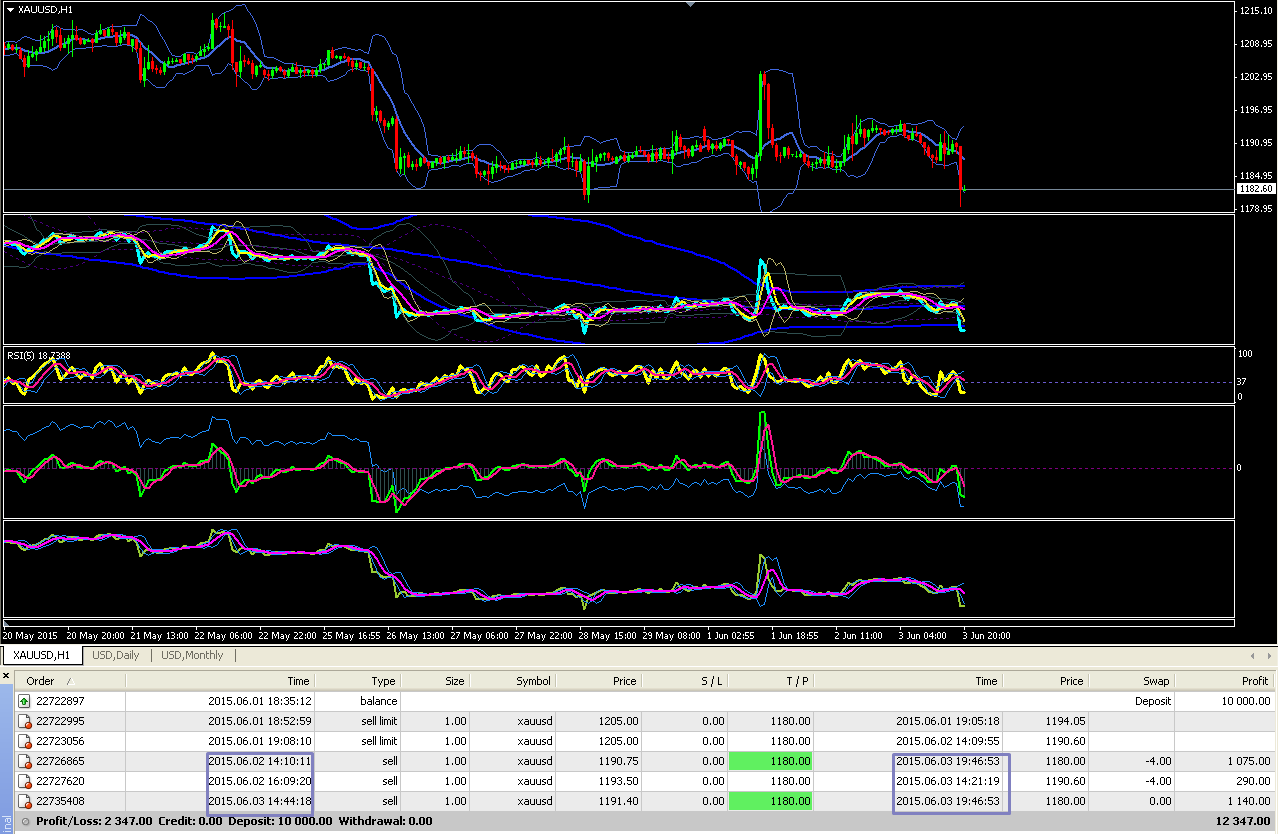Click the order icon for row 22722995
The width and height of the screenshot is (1278, 834).
24,721
